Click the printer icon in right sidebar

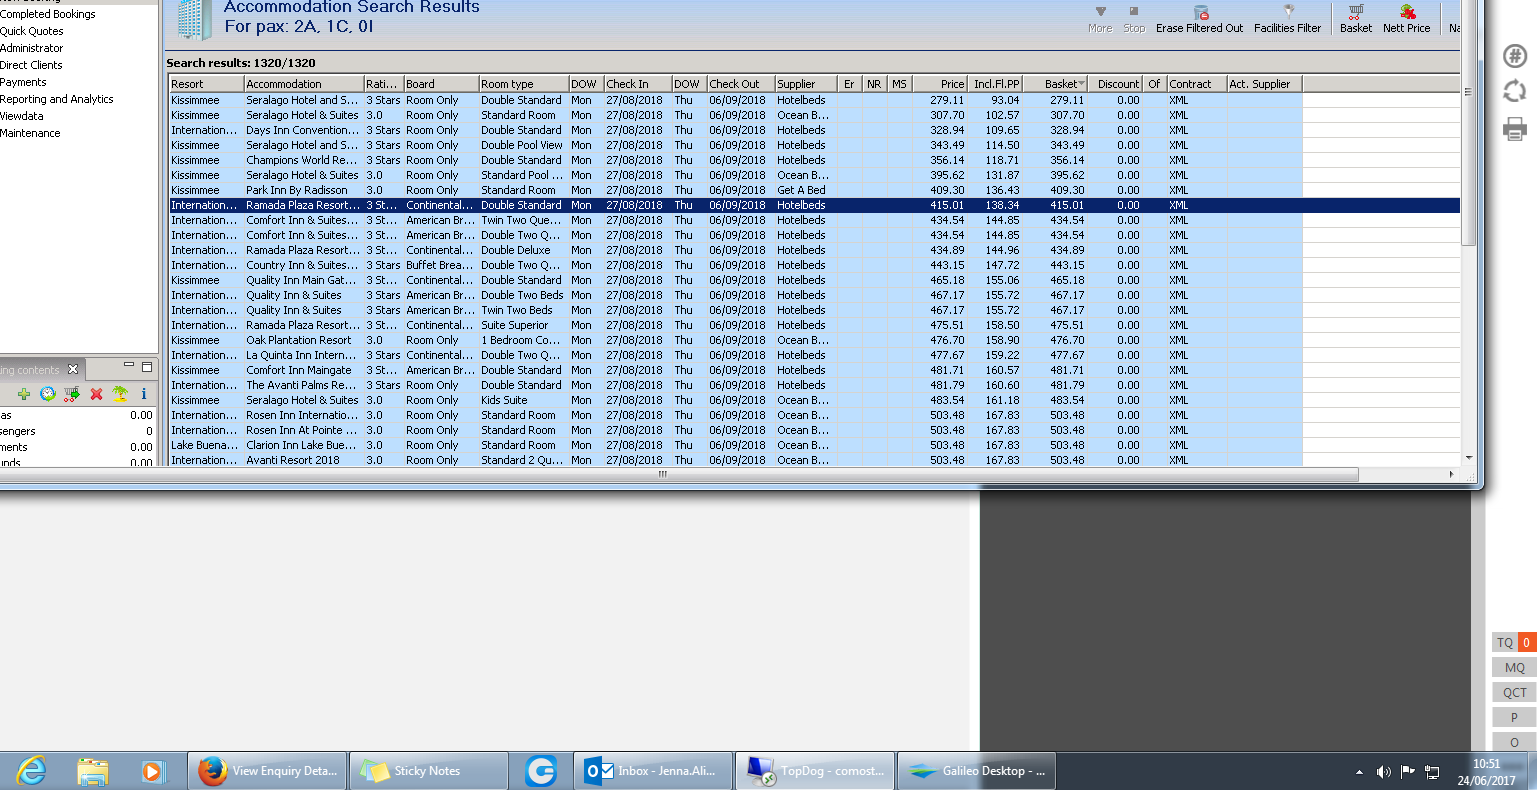coord(1515,129)
